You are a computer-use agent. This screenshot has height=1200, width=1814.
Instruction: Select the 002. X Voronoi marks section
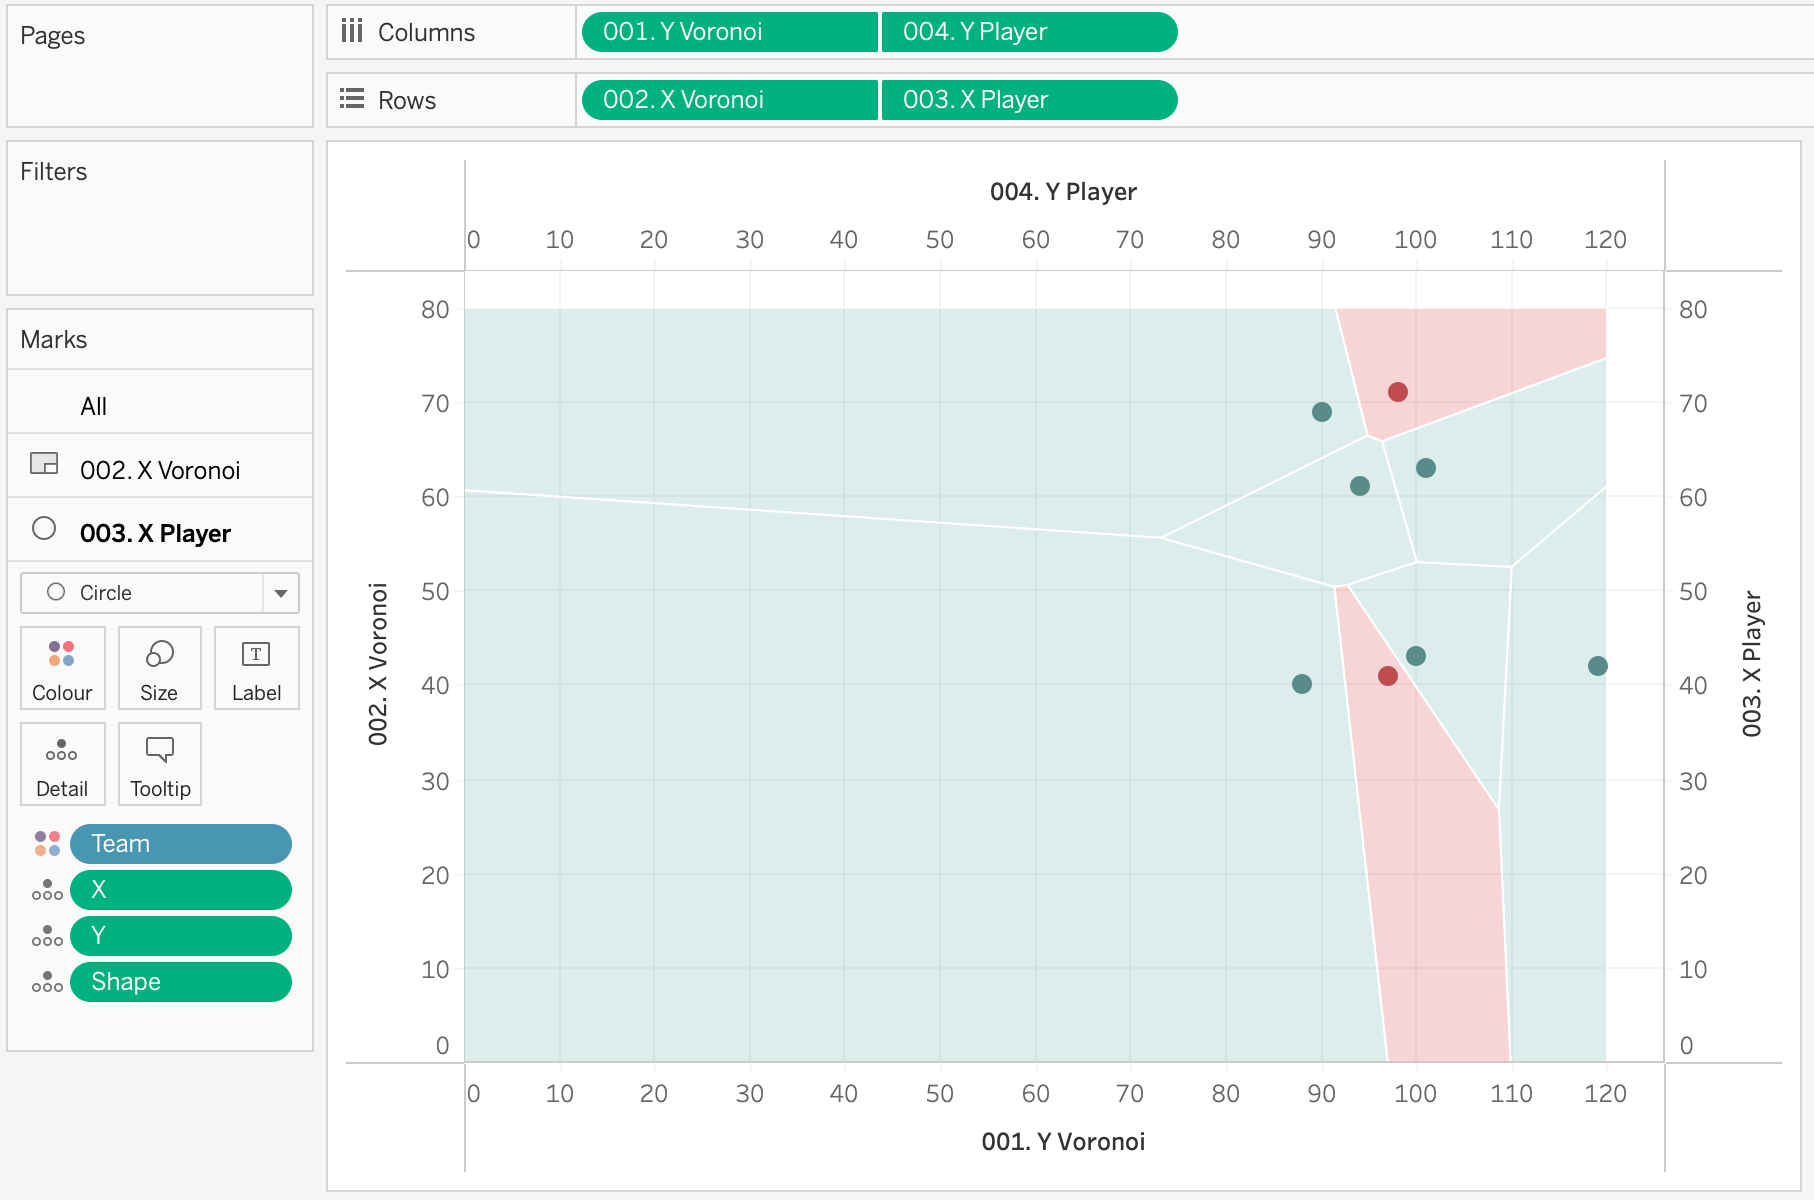pos(160,470)
